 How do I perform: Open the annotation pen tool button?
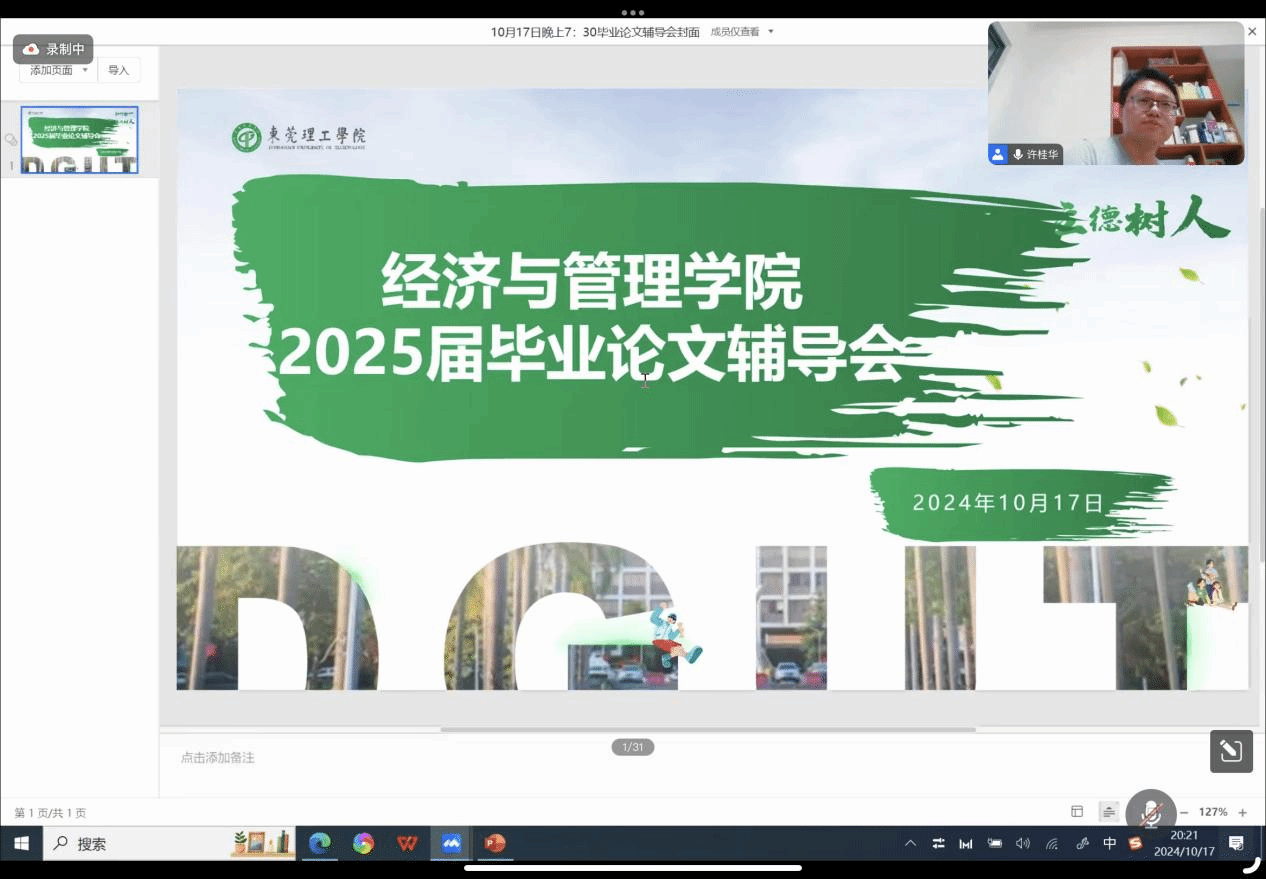(x=1231, y=751)
